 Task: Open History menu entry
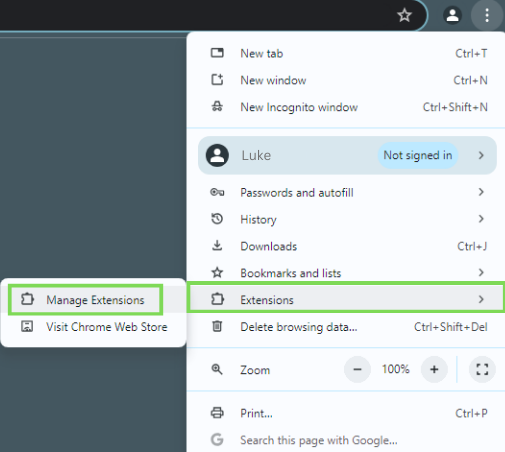coord(346,219)
